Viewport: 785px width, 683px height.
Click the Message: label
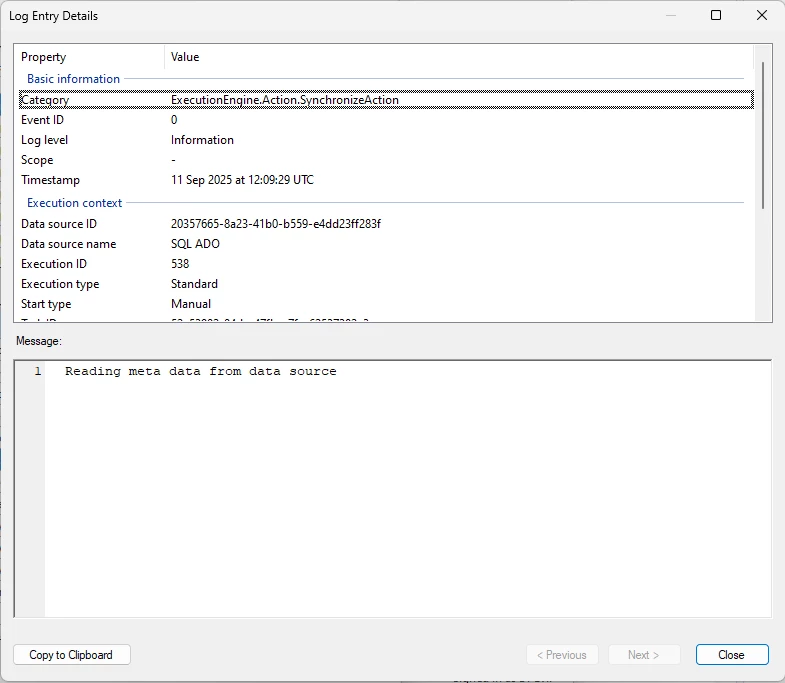(39, 341)
